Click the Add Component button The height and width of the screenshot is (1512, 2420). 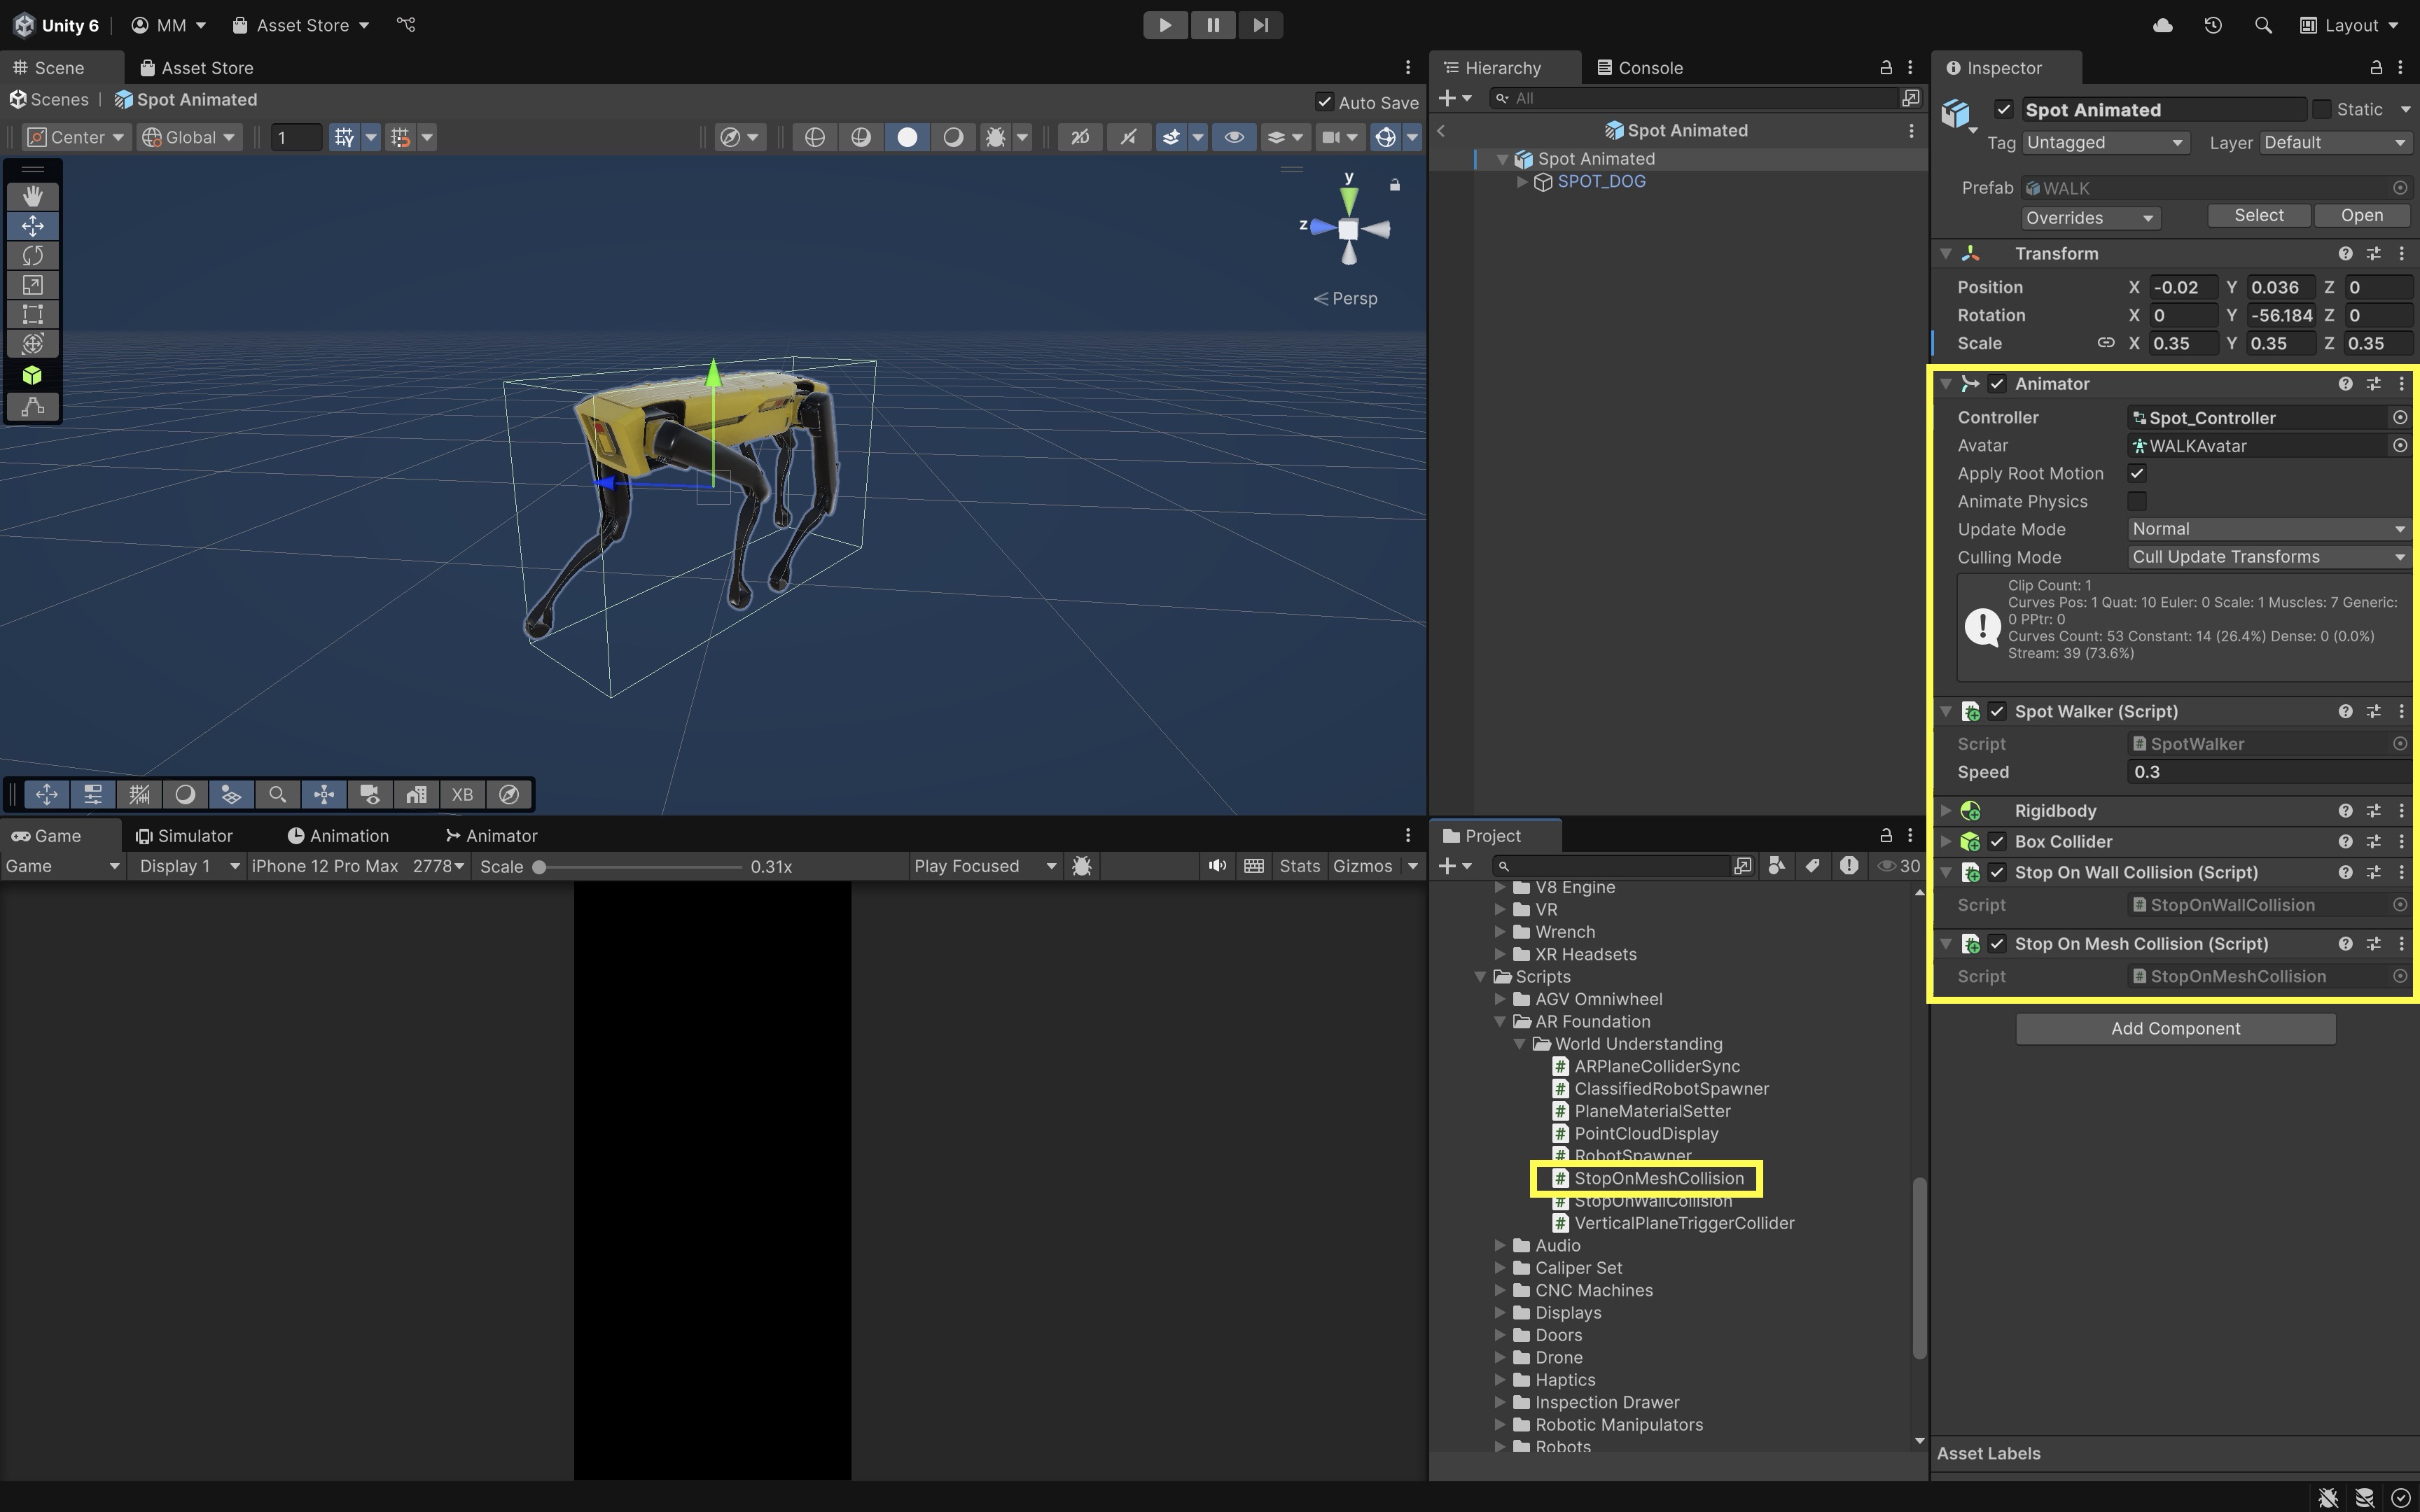click(x=2175, y=1028)
